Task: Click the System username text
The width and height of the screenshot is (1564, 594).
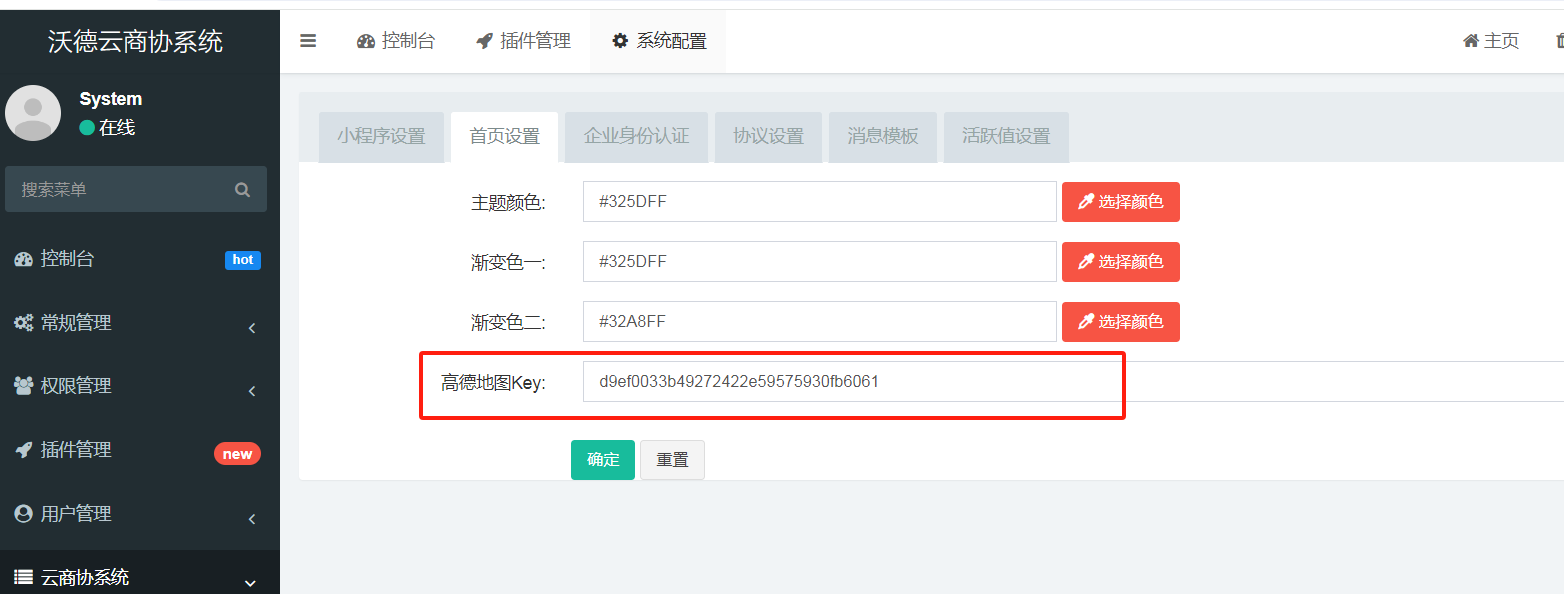Action: [111, 99]
